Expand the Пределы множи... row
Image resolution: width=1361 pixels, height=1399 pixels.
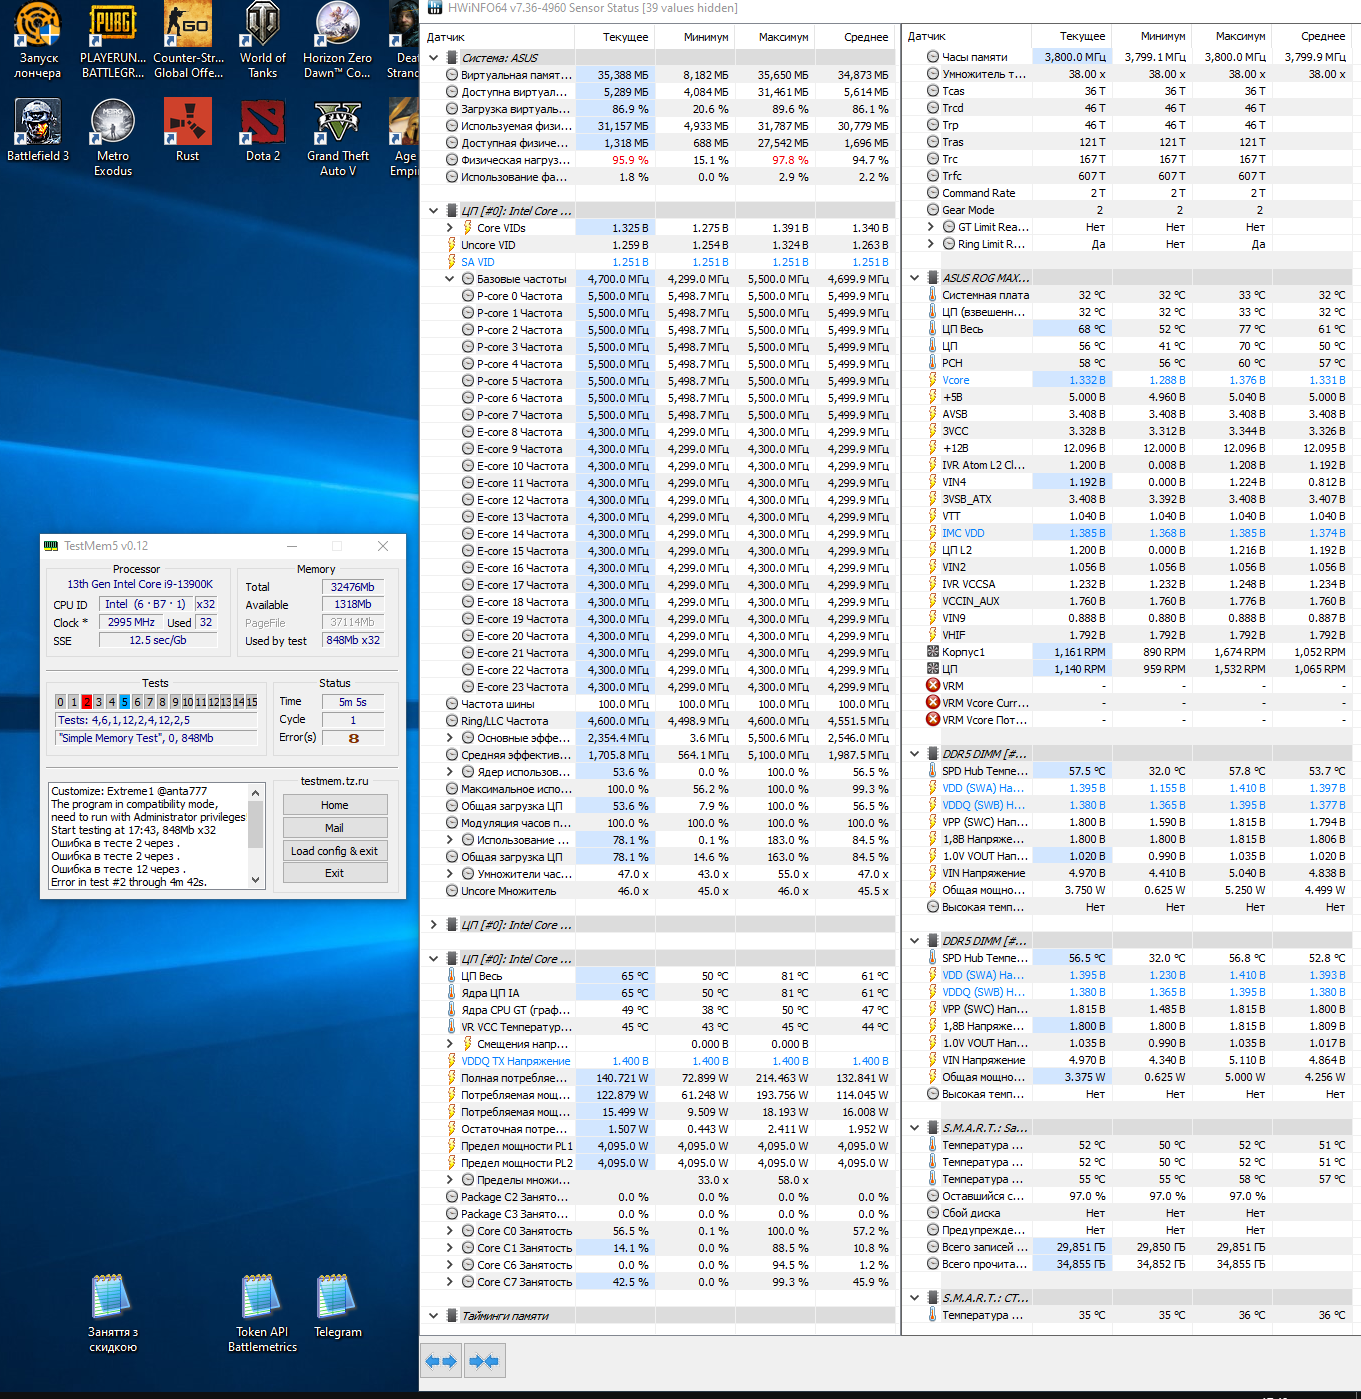coord(449,1180)
